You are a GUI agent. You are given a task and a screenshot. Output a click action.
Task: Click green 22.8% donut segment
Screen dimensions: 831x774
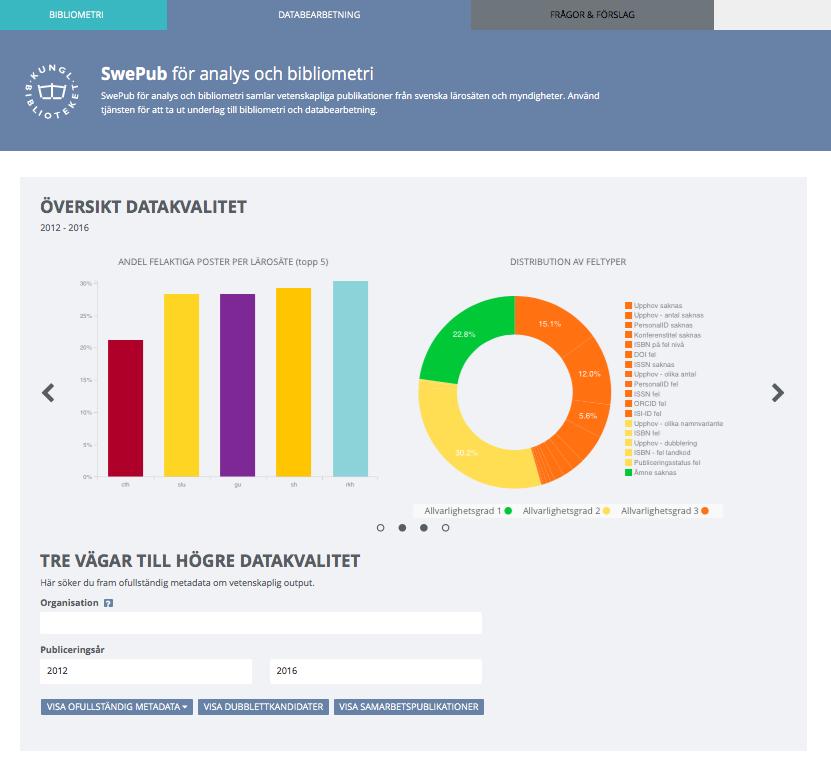tap(464, 334)
